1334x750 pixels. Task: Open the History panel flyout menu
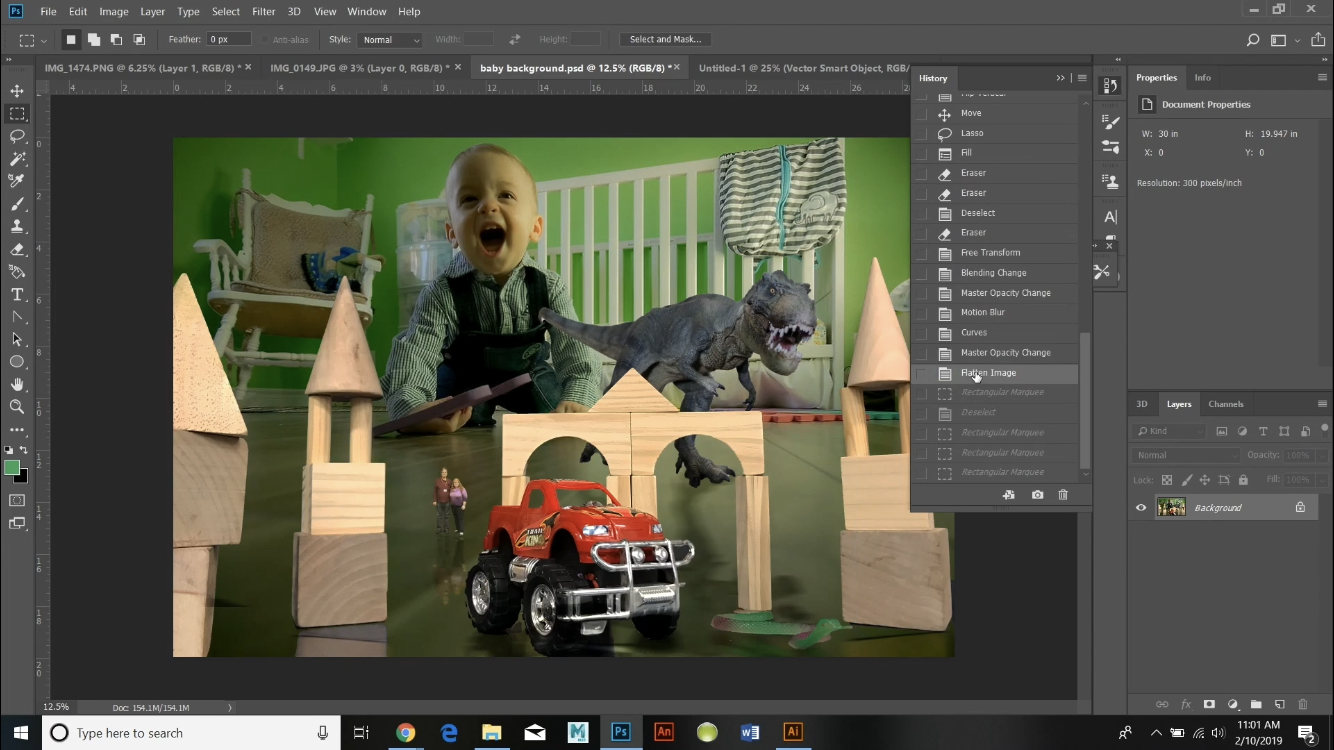[1081, 78]
